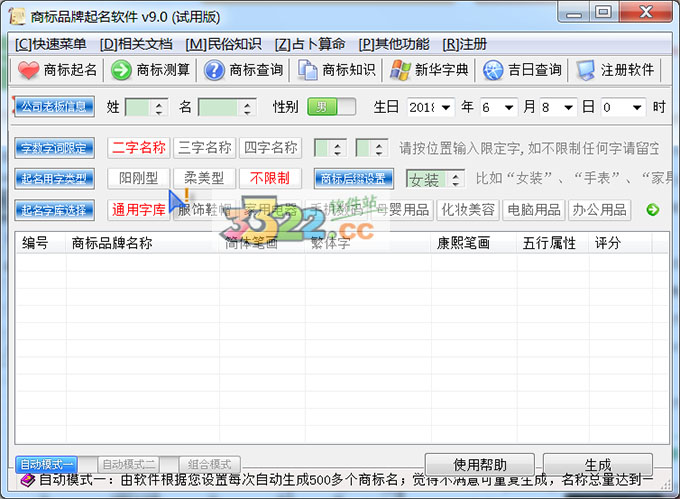Image resolution: width=680 pixels, height=499 pixels.
Task: Sort by 编号 column header
Action: [x=41, y=243]
